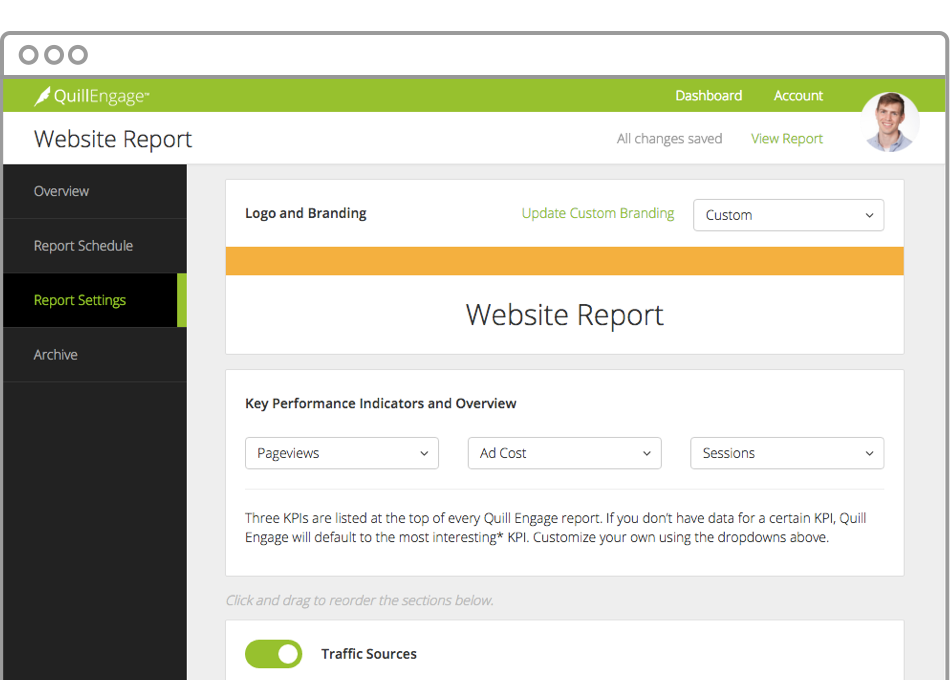Click the View Report link
This screenshot has width=950, height=680.
tap(786, 139)
